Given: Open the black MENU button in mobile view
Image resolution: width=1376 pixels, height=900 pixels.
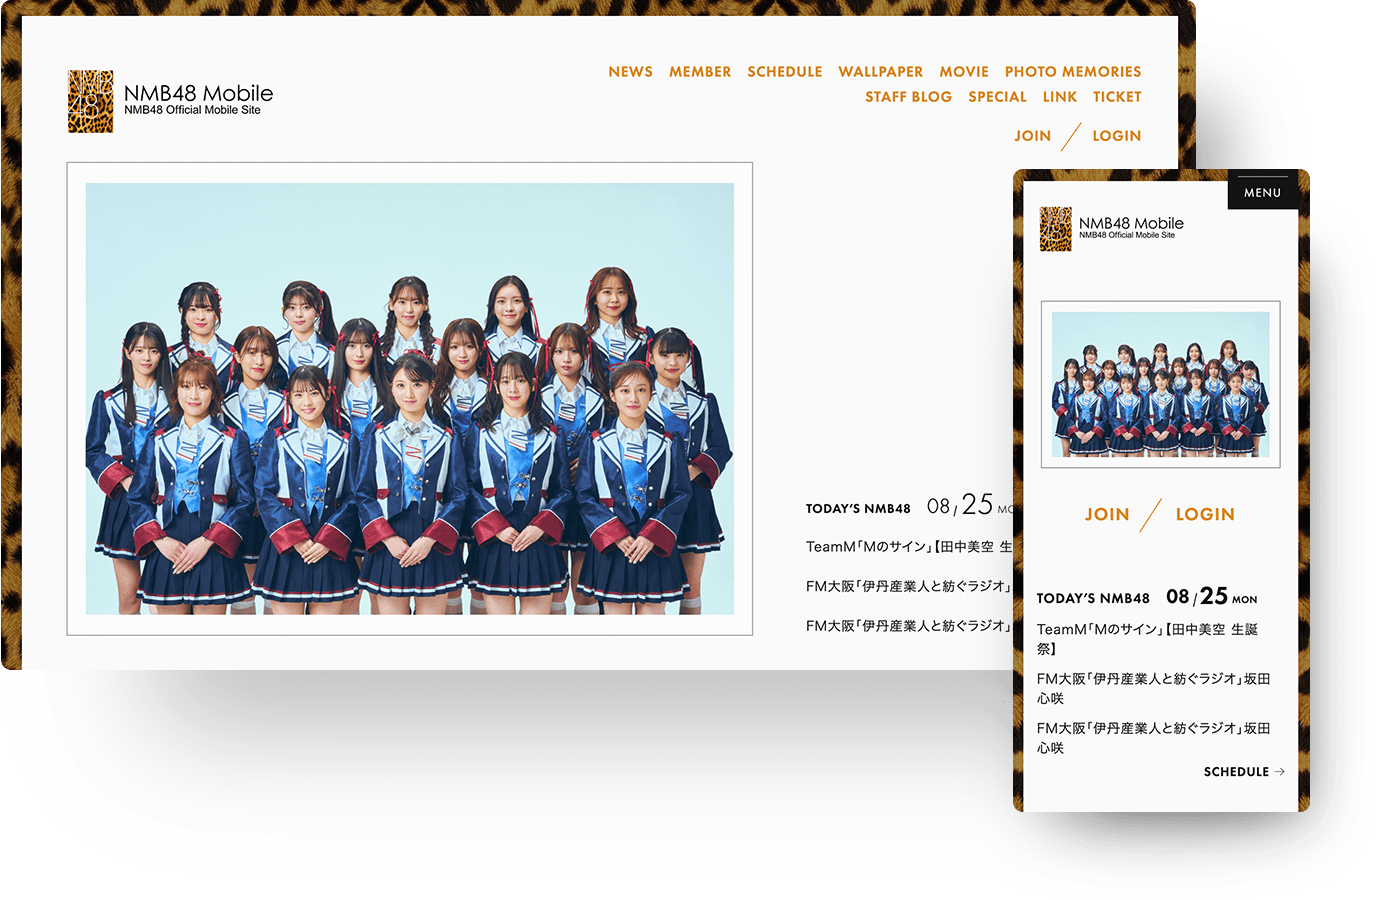Looking at the screenshot, I should 1262,192.
